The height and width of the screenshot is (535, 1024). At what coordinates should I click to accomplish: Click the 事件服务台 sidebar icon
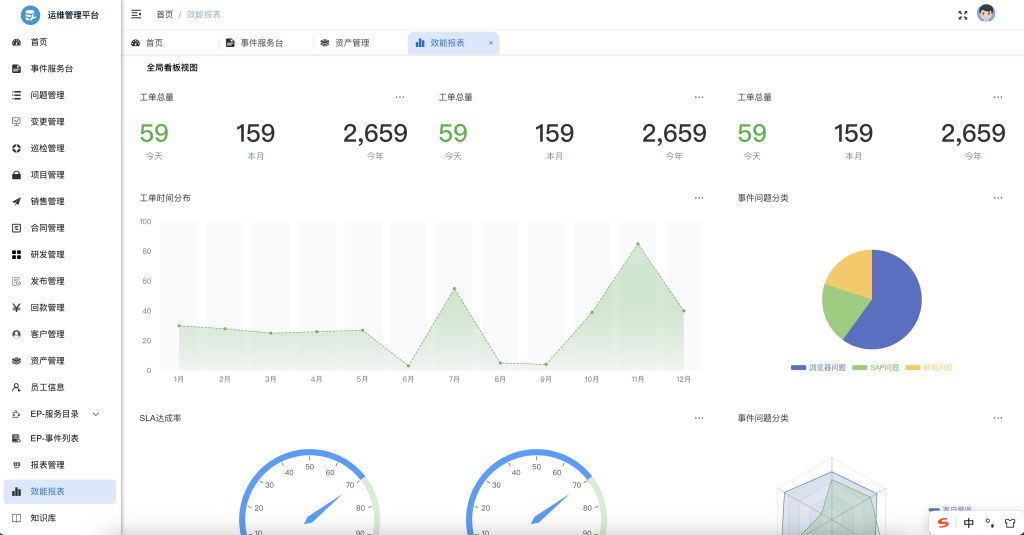(16, 69)
